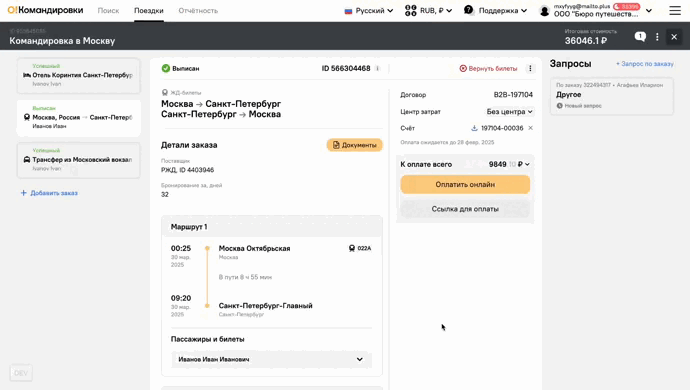Image resolution: width=690 pixels, height=390 pixels.
Task: Open the hamburger main menu
Action: pos(675,11)
